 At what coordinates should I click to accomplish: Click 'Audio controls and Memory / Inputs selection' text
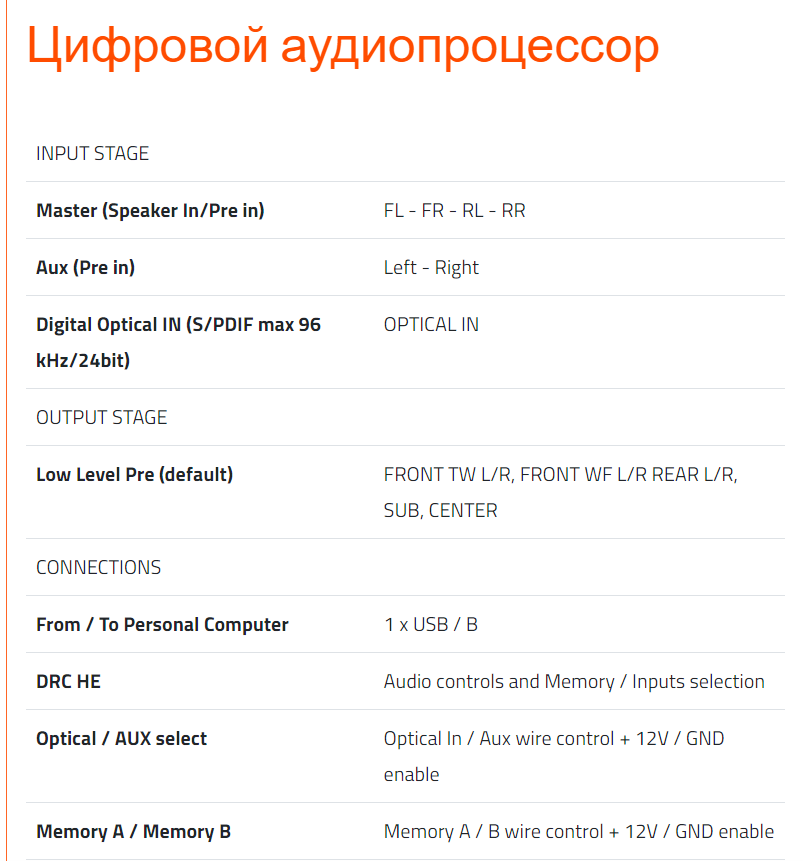coord(574,681)
